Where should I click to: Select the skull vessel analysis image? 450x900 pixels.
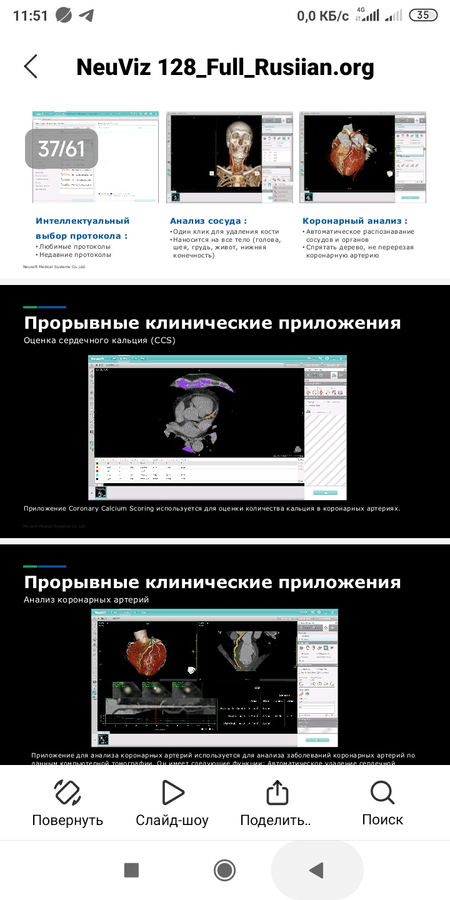tap(229, 157)
